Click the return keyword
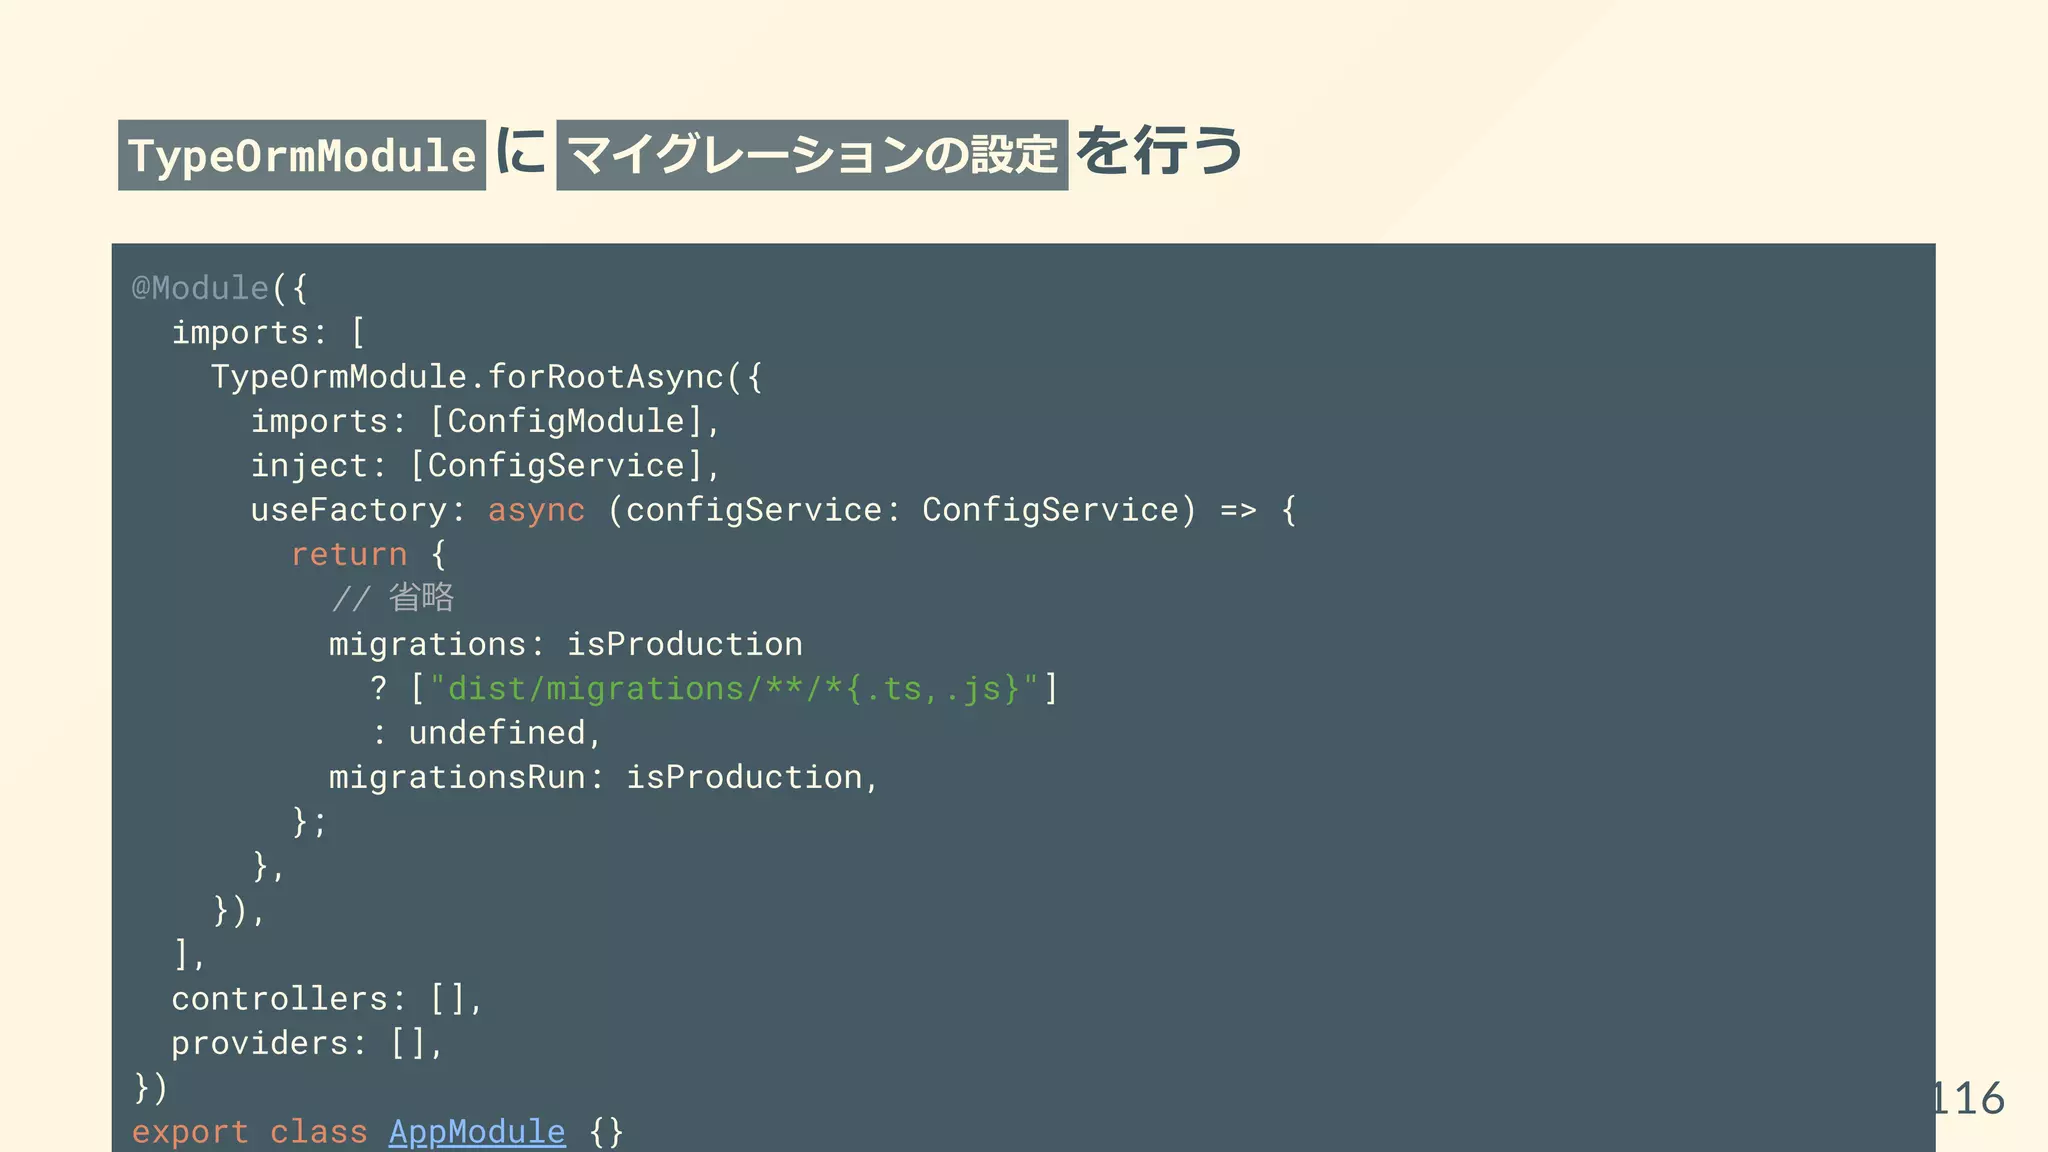This screenshot has width=2048, height=1152. [349, 554]
